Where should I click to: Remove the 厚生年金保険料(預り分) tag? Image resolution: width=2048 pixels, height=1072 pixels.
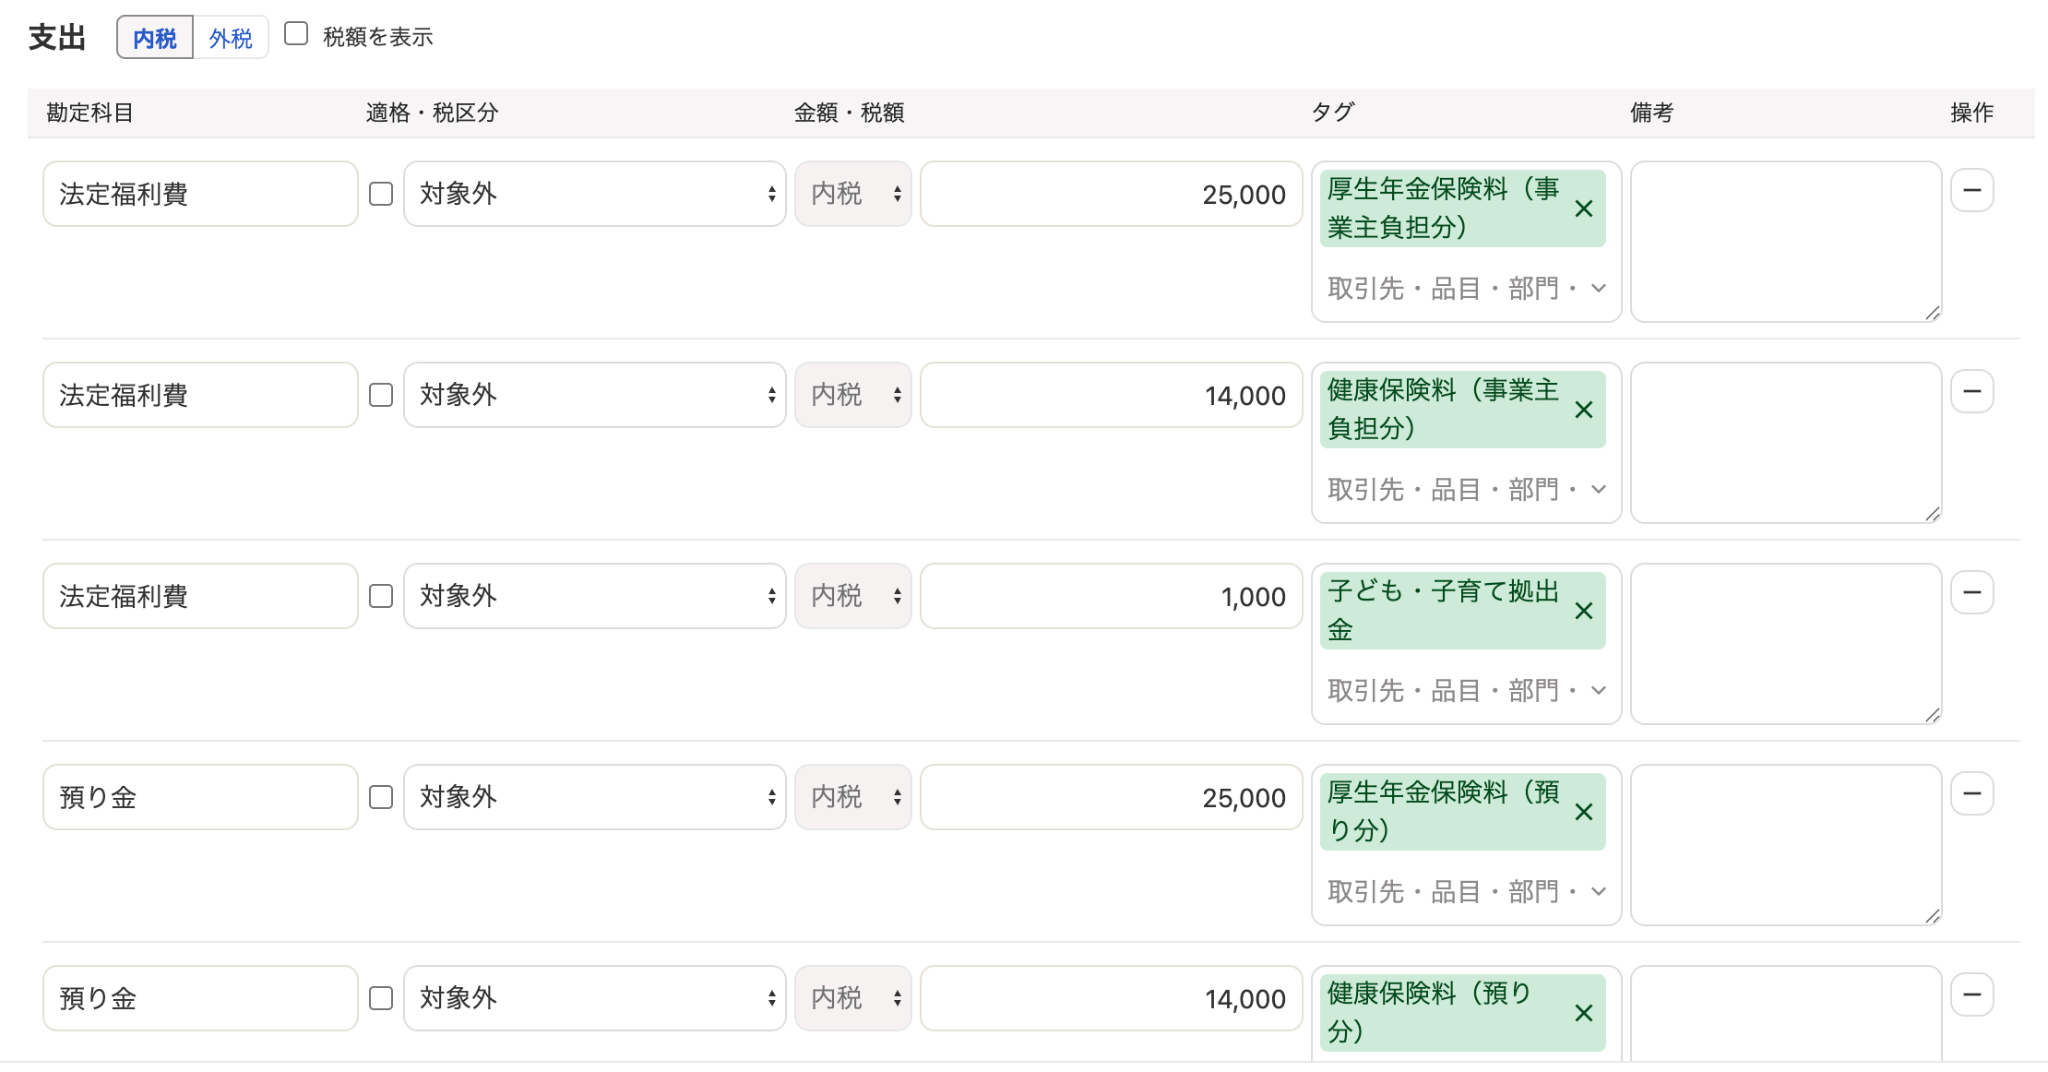pos(1583,812)
